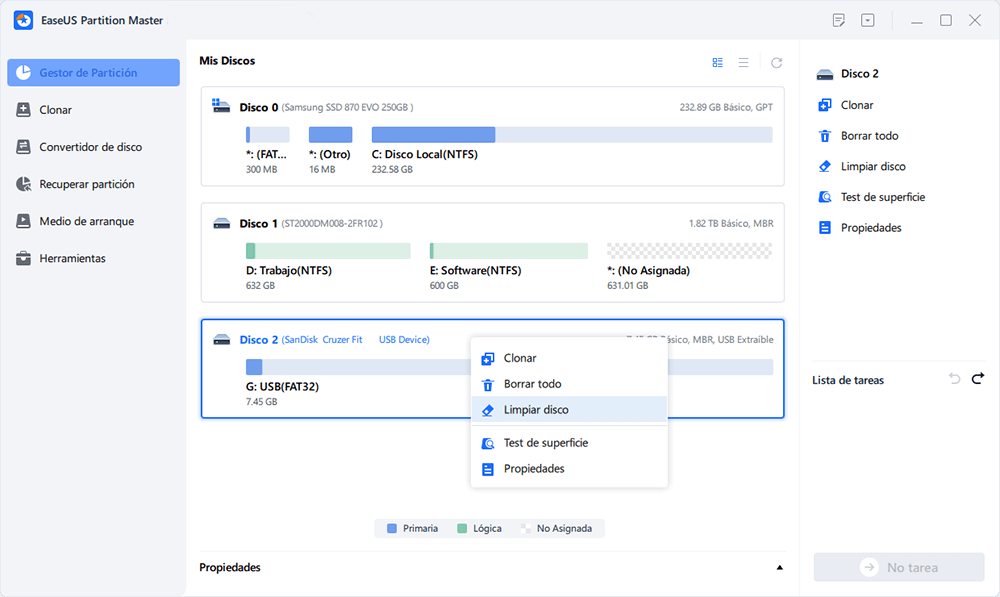The image size is (1000, 597).
Task: Open Convertidor de disco section
Action: tap(93, 147)
